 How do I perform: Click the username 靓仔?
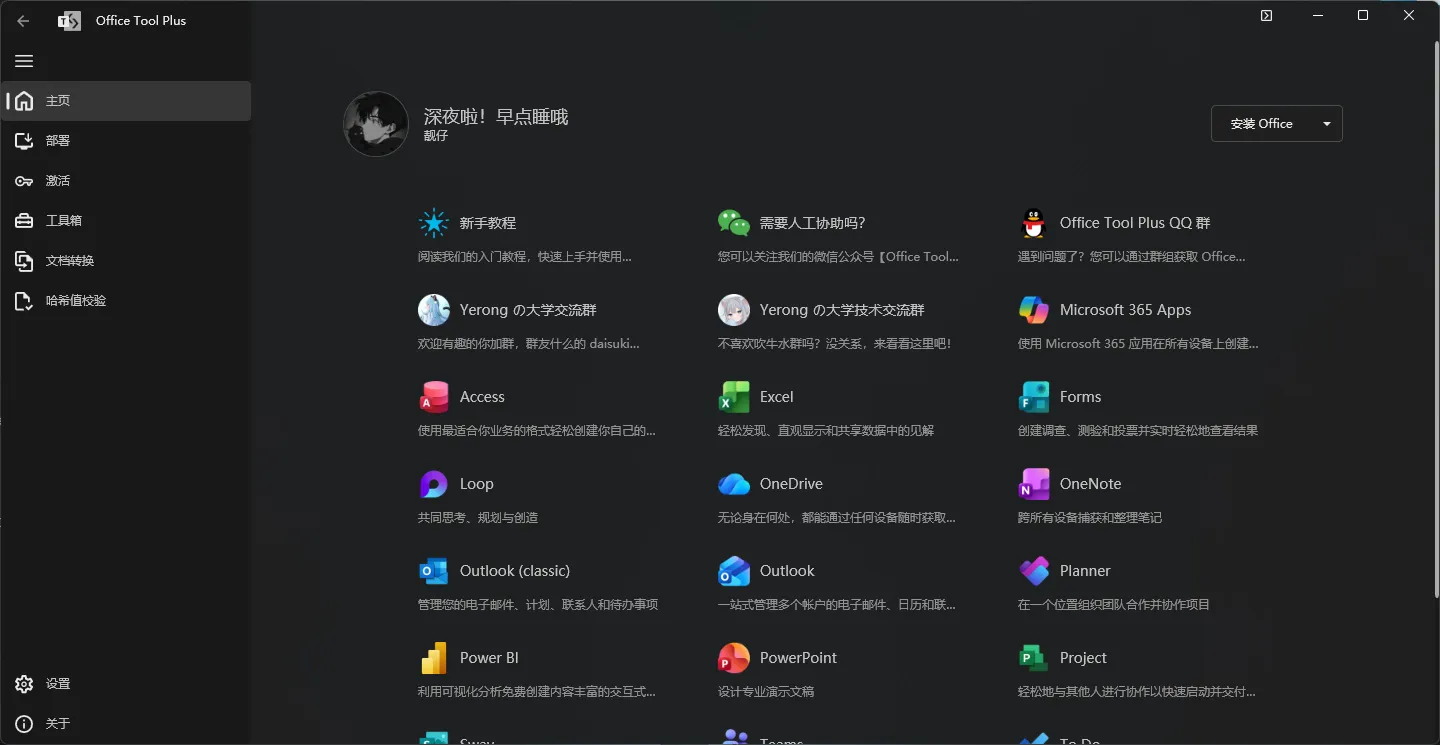tap(436, 136)
